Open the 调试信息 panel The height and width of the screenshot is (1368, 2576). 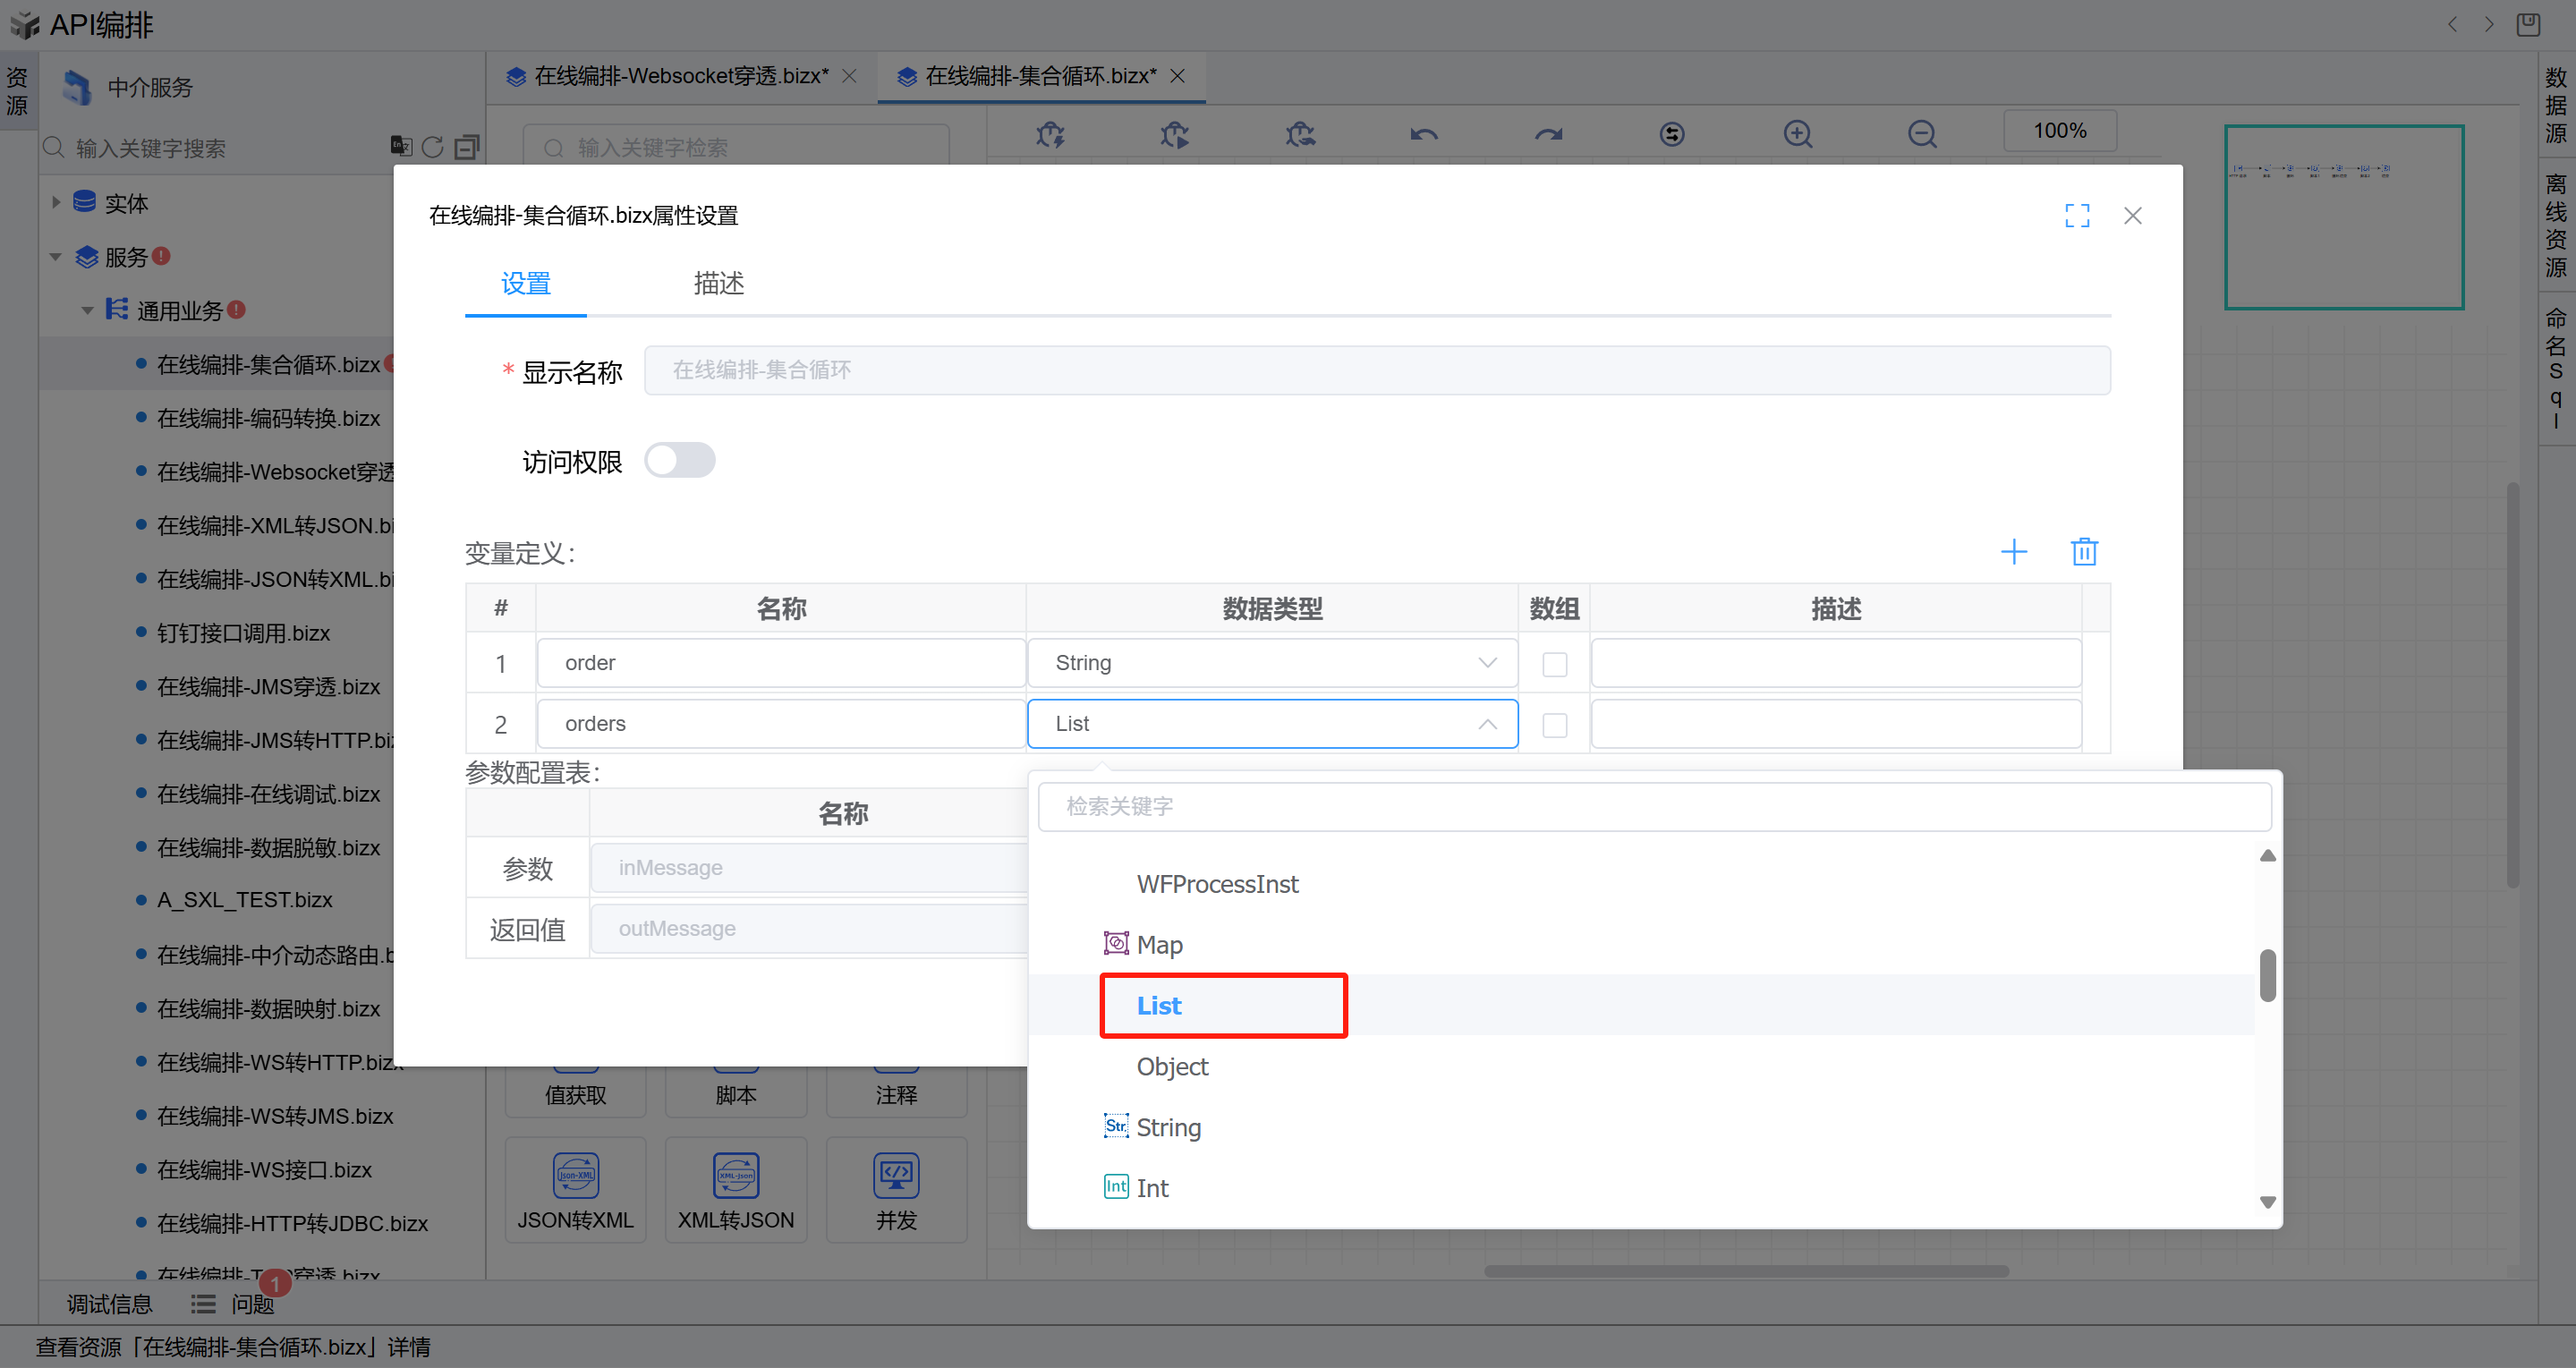tap(109, 1304)
